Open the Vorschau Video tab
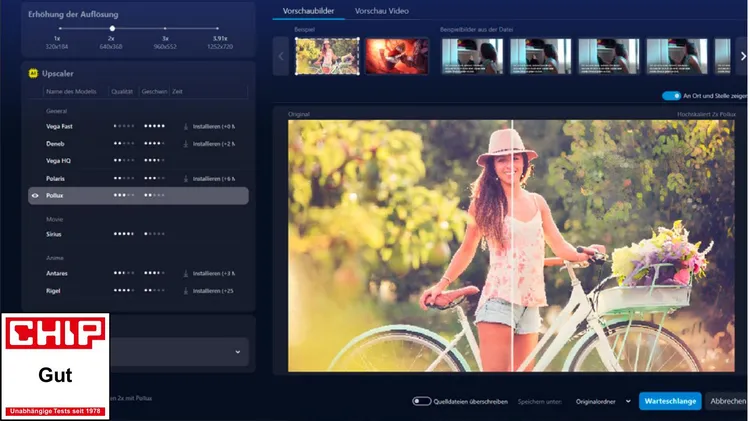Image resolution: width=750 pixels, height=421 pixels. [x=382, y=11]
